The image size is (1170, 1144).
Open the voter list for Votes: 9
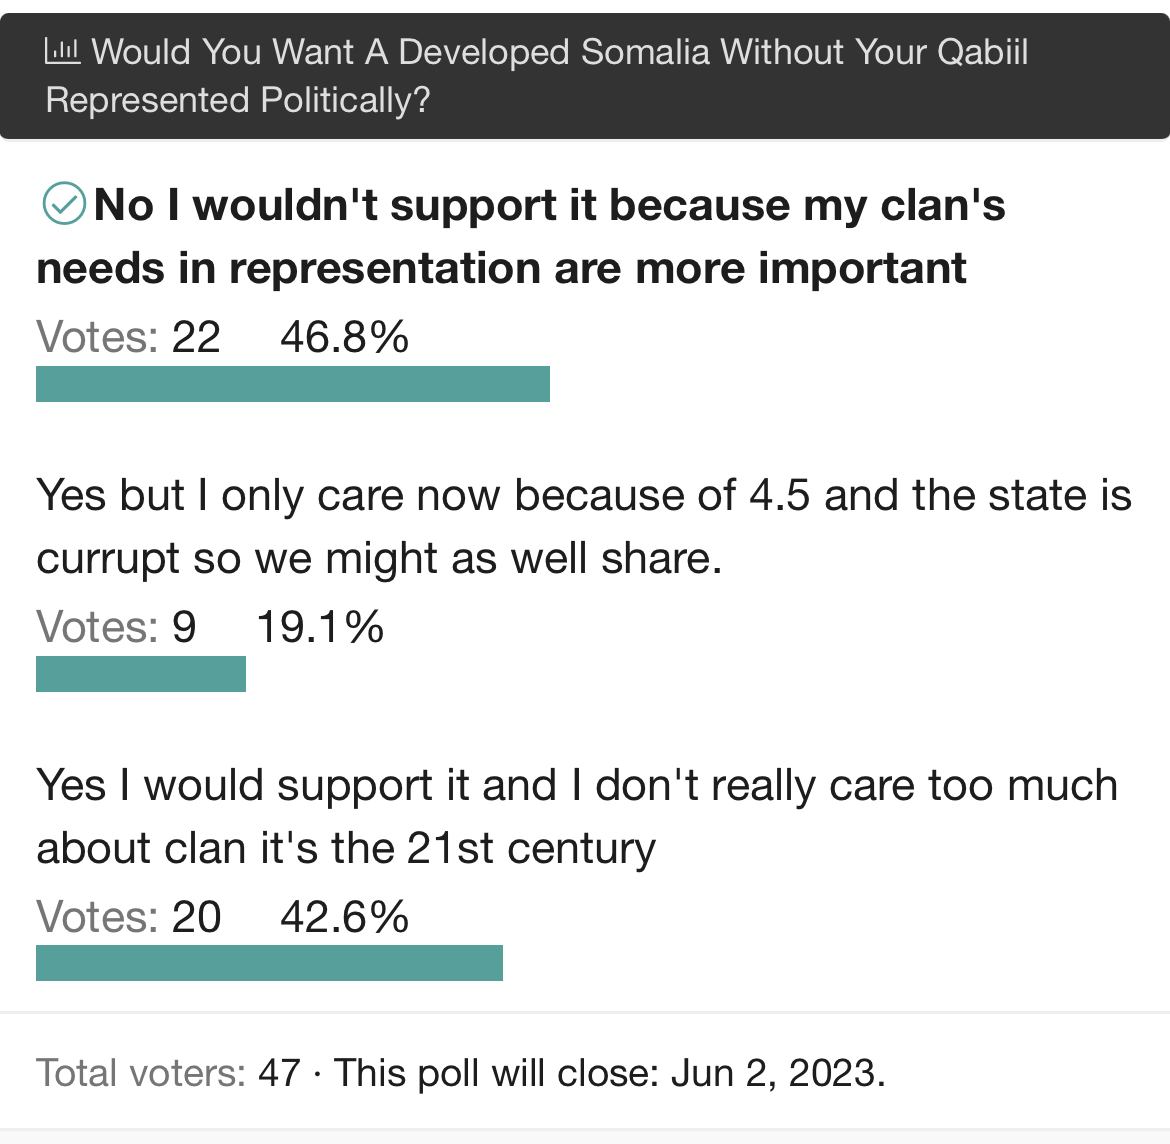click(116, 626)
